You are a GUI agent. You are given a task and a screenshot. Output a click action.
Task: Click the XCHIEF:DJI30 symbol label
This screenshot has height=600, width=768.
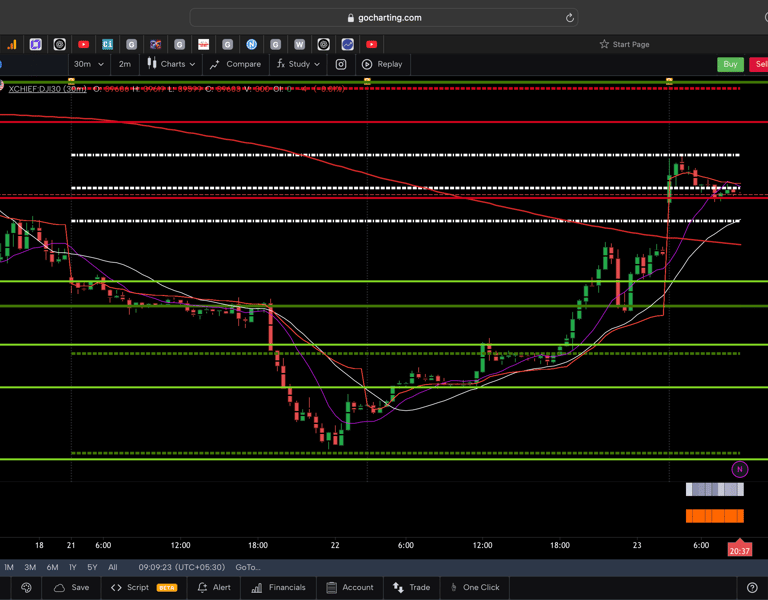coord(48,89)
